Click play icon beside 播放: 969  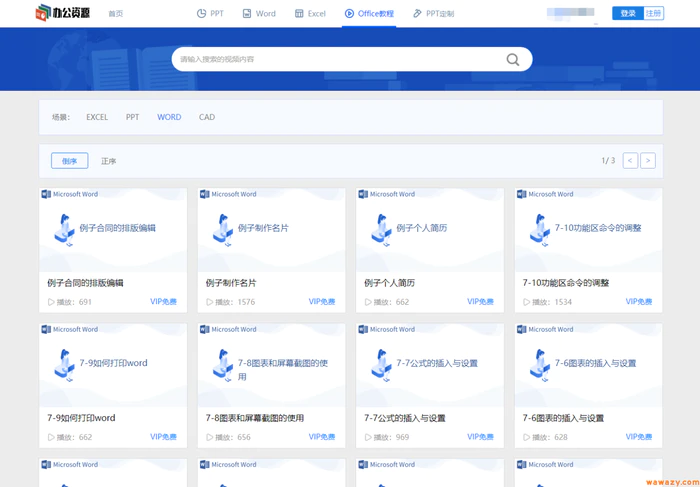click(368, 437)
